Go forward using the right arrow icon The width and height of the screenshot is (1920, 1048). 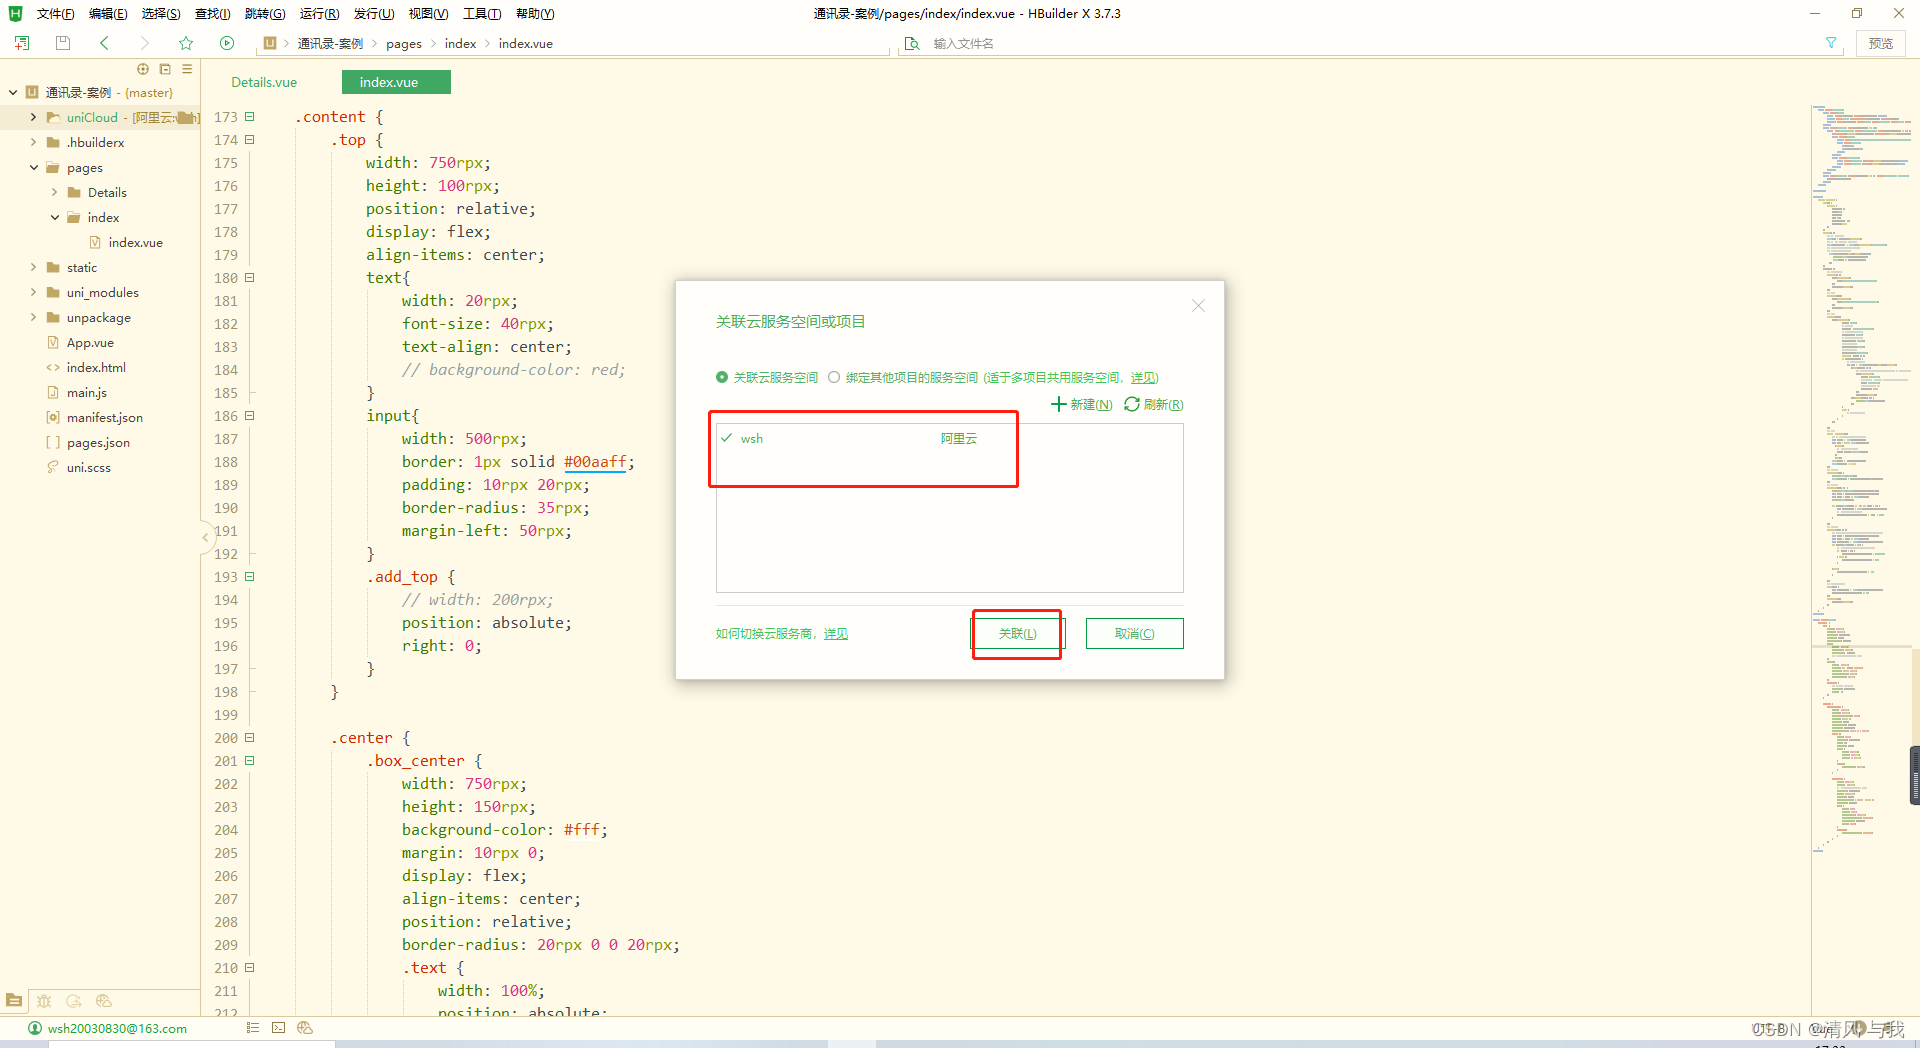click(x=145, y=43)
